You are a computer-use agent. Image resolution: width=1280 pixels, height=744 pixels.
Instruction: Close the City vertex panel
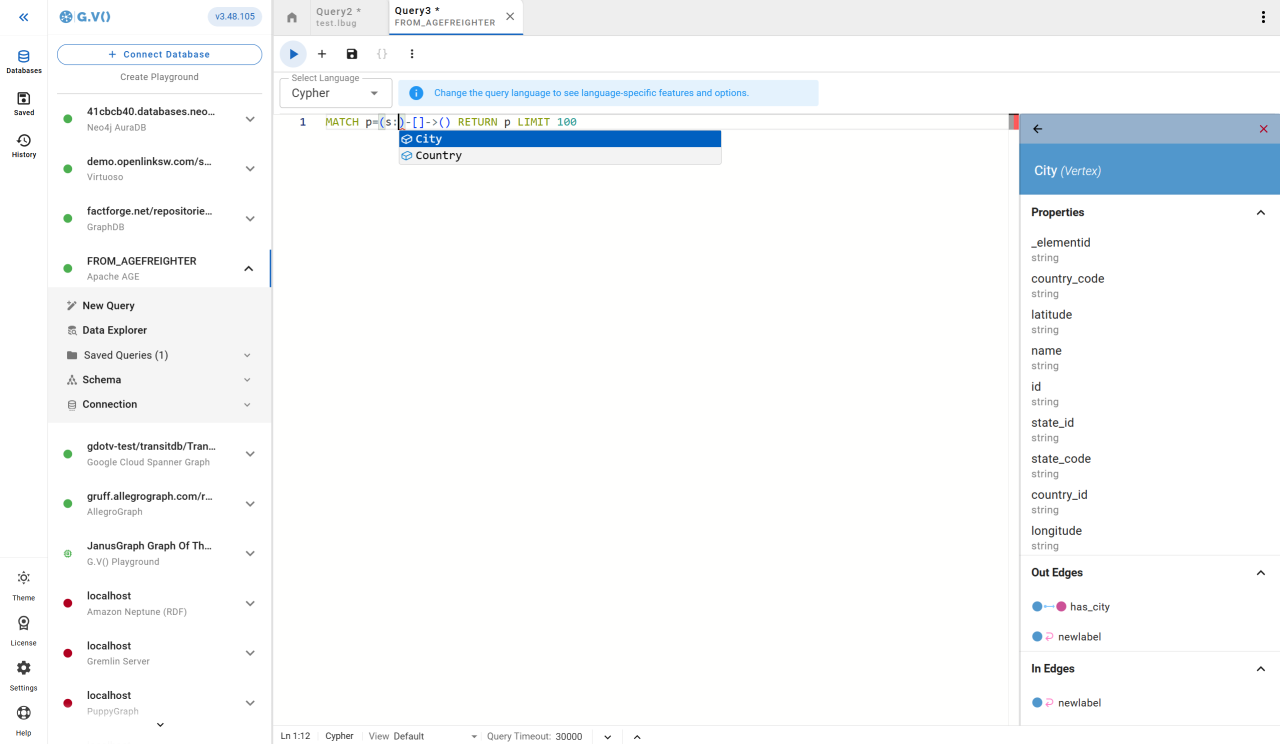click(1263, 129)
